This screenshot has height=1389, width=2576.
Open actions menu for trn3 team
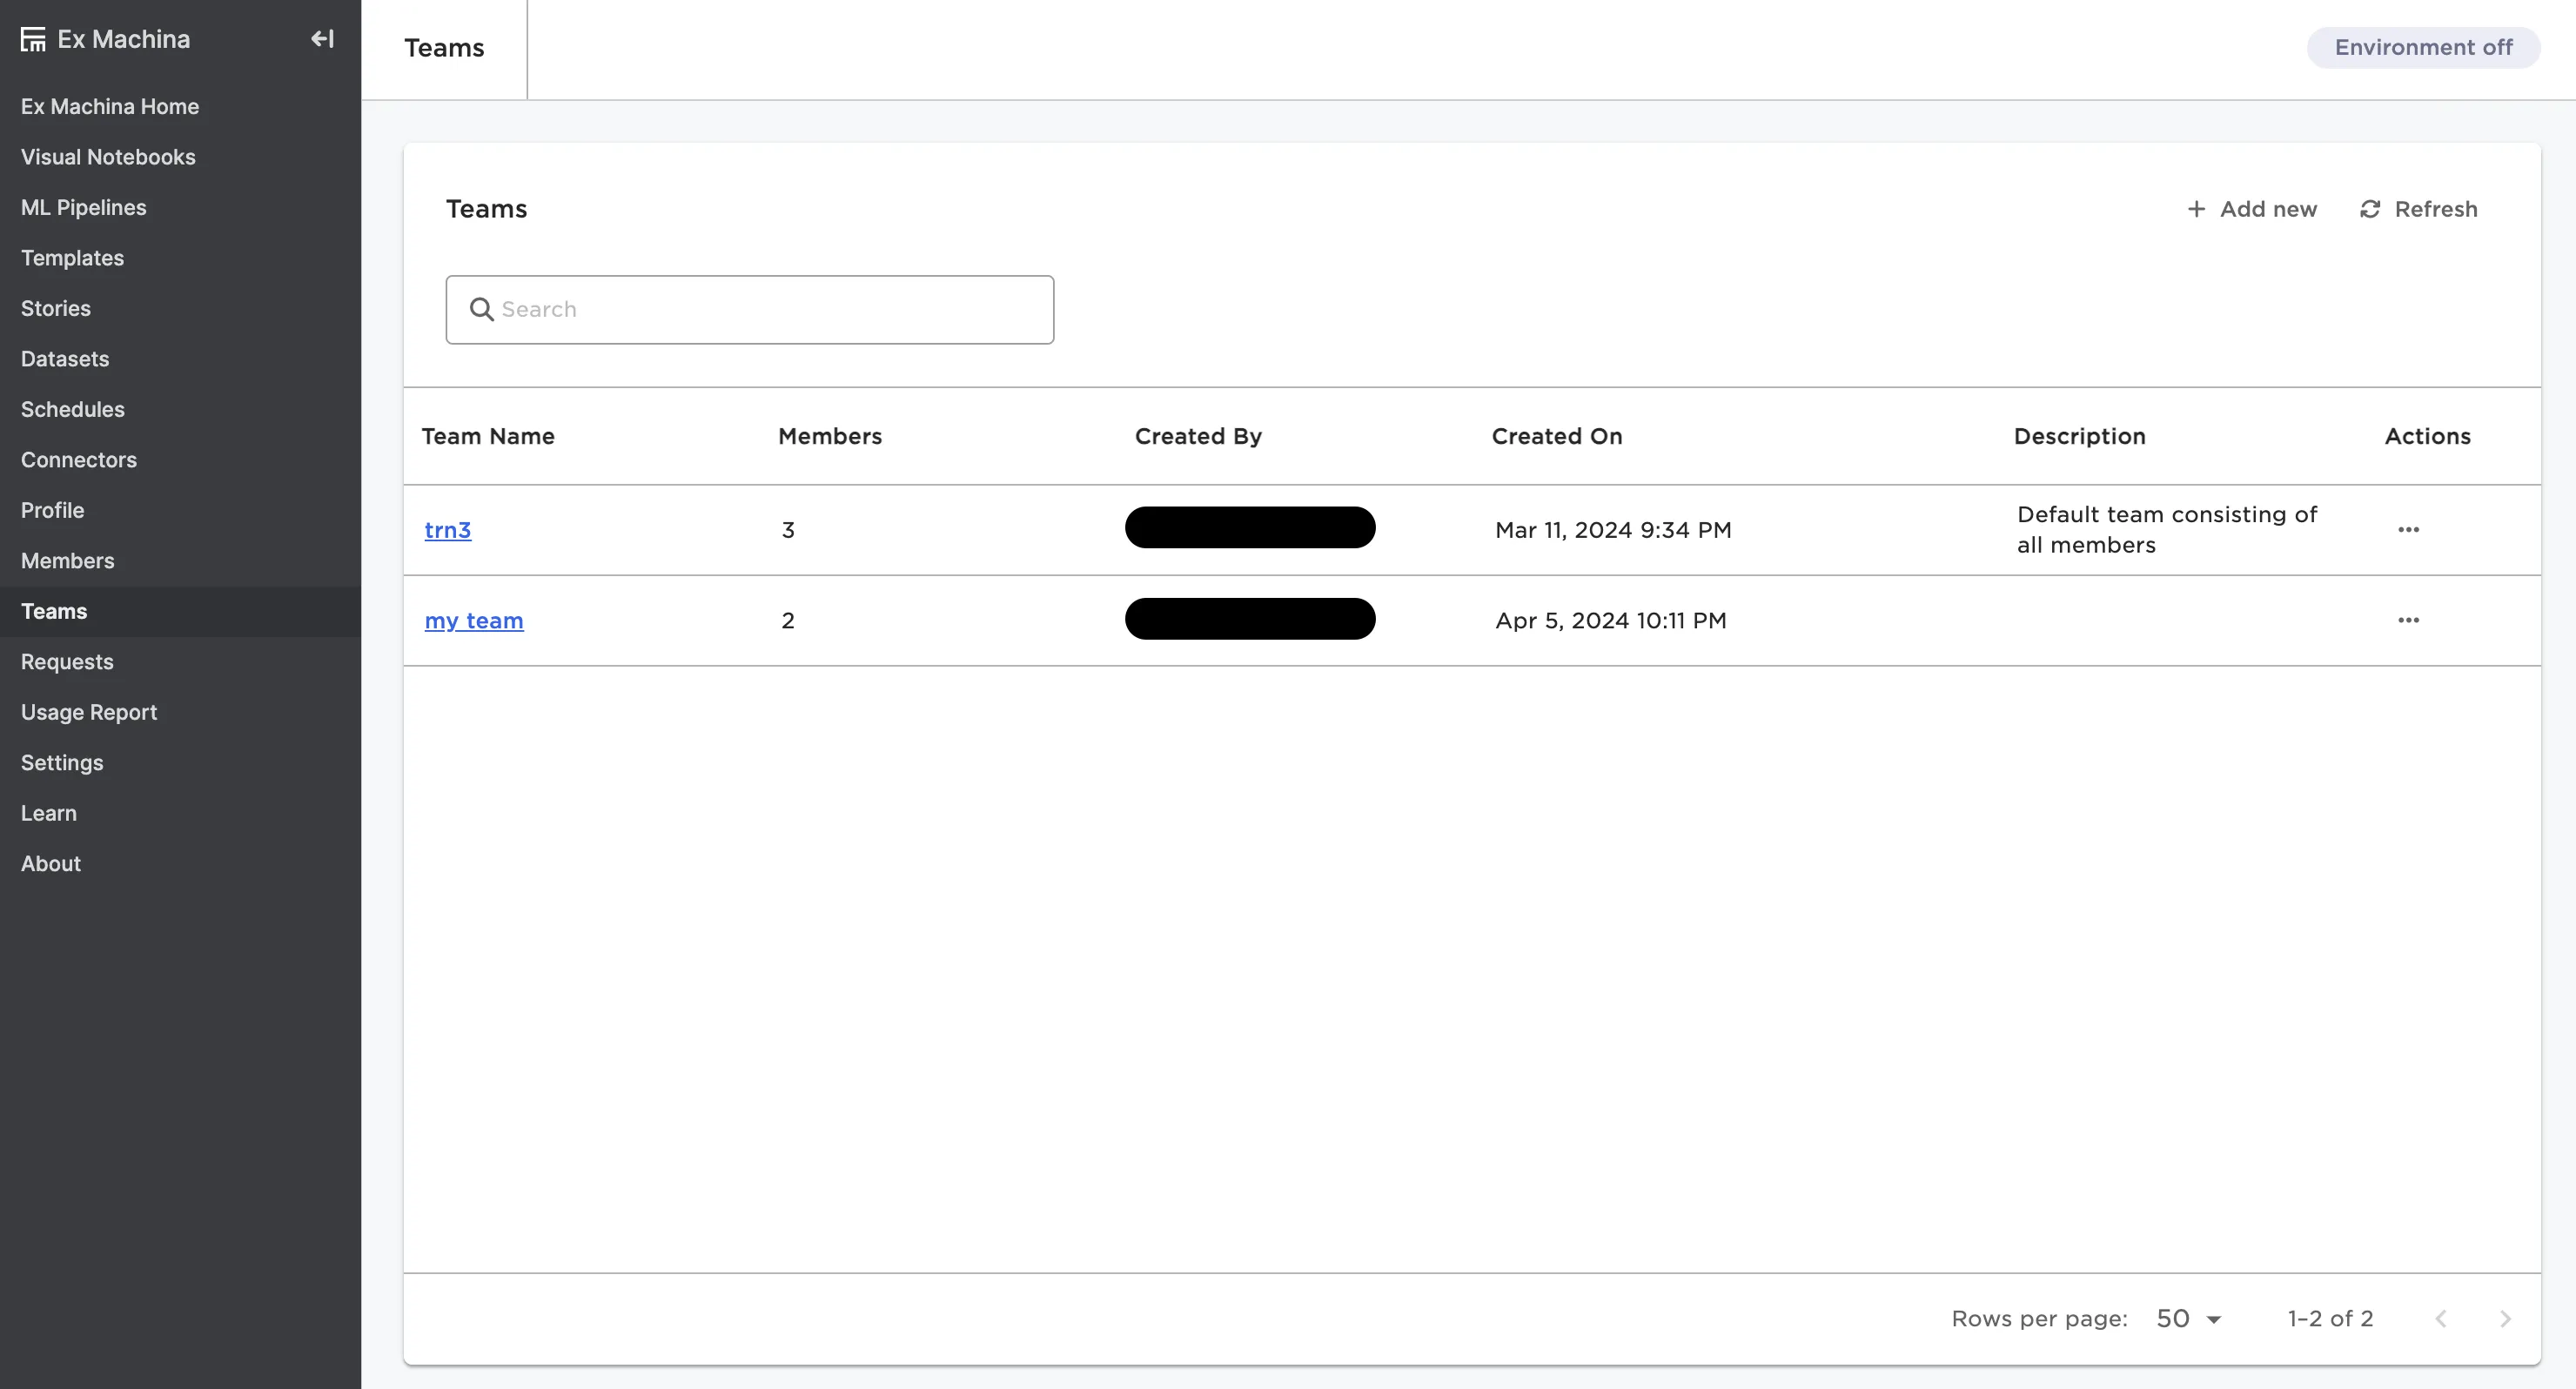(2408, 530)
